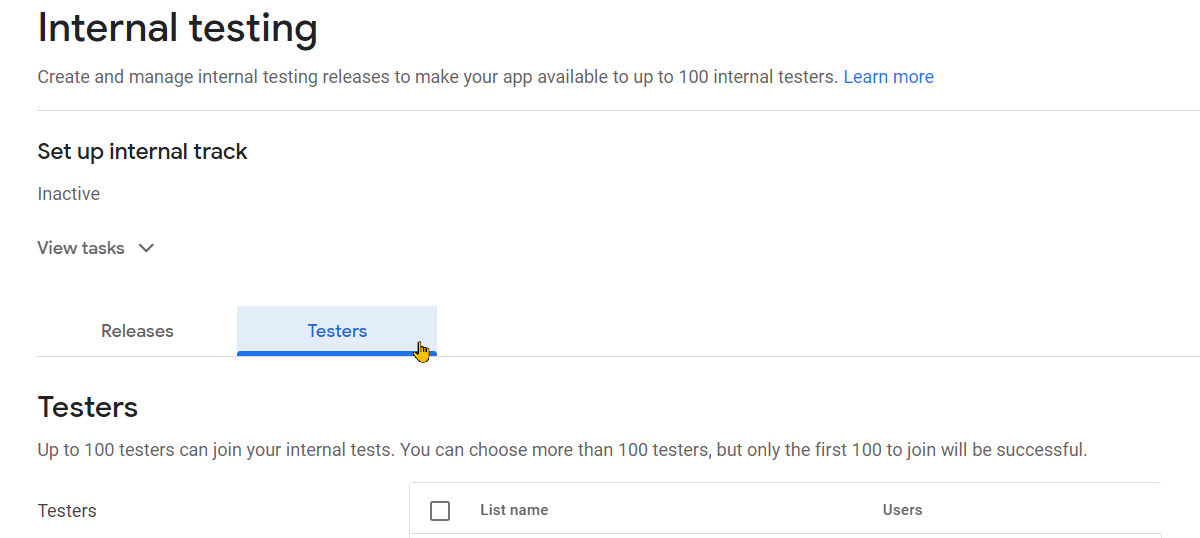Click the Testers label left of table

pyautogui.click(x=67, y=511)
